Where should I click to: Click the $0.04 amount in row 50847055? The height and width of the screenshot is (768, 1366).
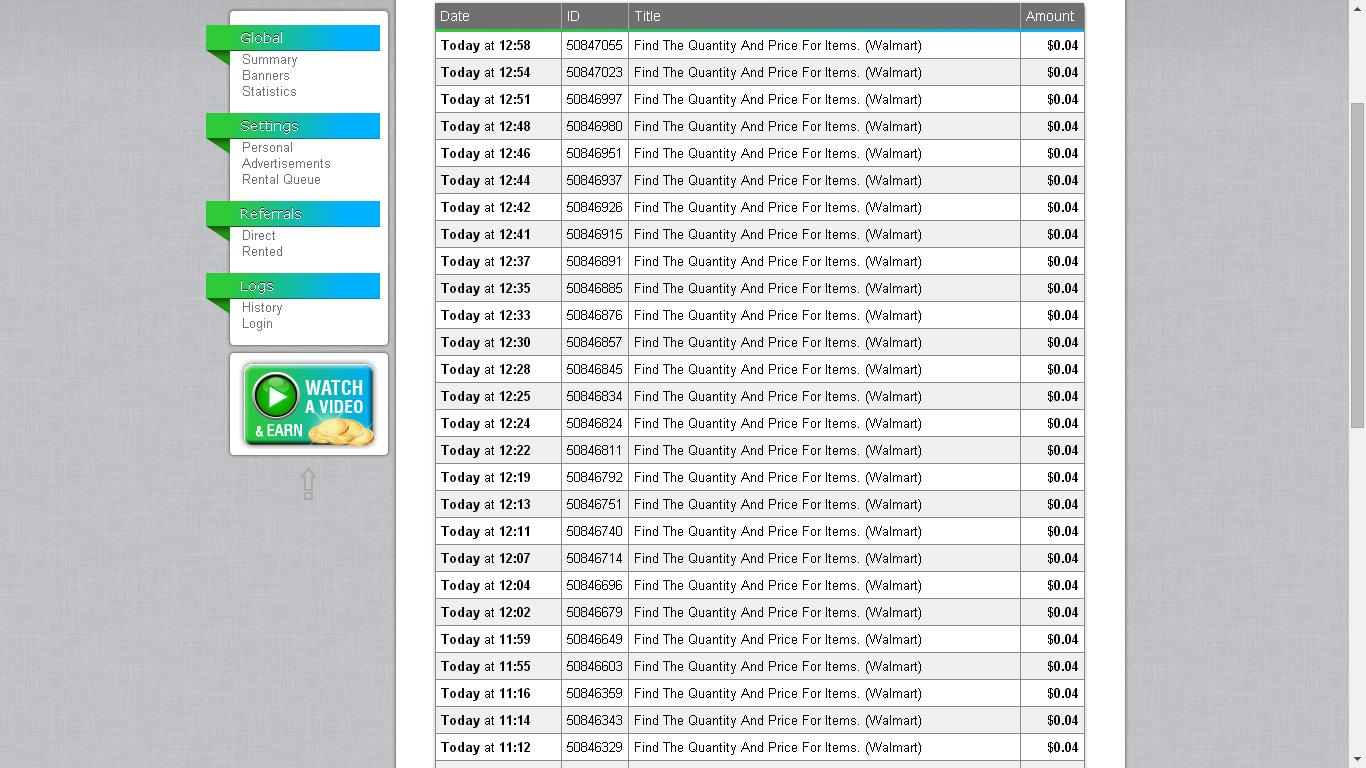(x=1062, y=45)
